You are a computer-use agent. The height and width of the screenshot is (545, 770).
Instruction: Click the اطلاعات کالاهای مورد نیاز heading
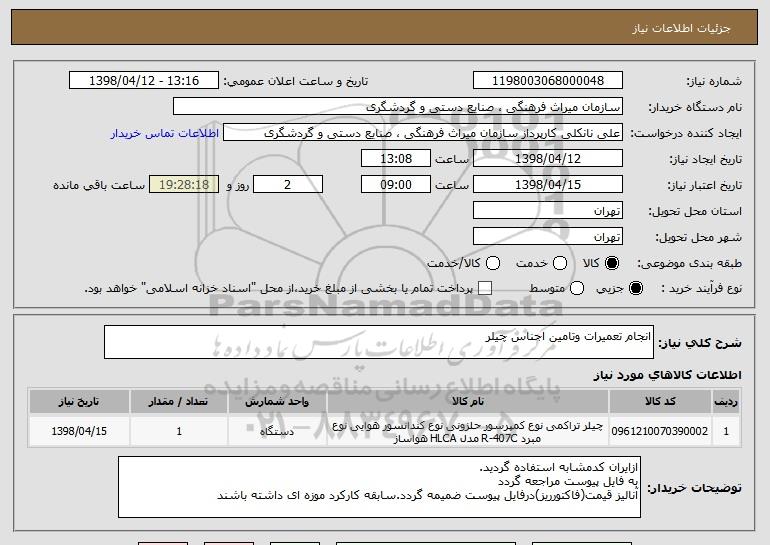point(668,375)
